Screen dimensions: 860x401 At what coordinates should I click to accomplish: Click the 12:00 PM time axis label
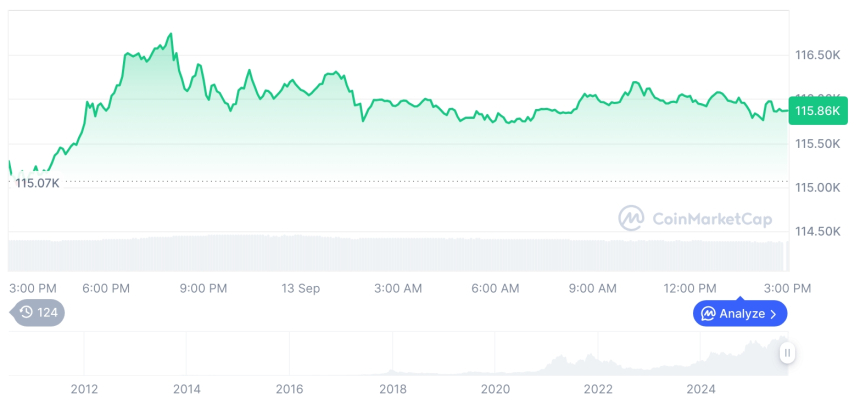click(690, 289)
